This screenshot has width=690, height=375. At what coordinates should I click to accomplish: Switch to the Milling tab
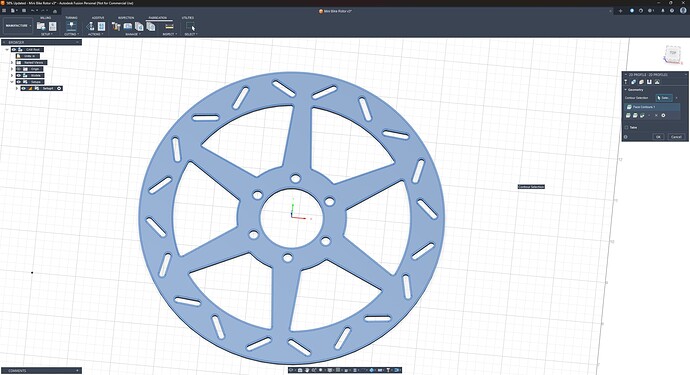point(46,18)
